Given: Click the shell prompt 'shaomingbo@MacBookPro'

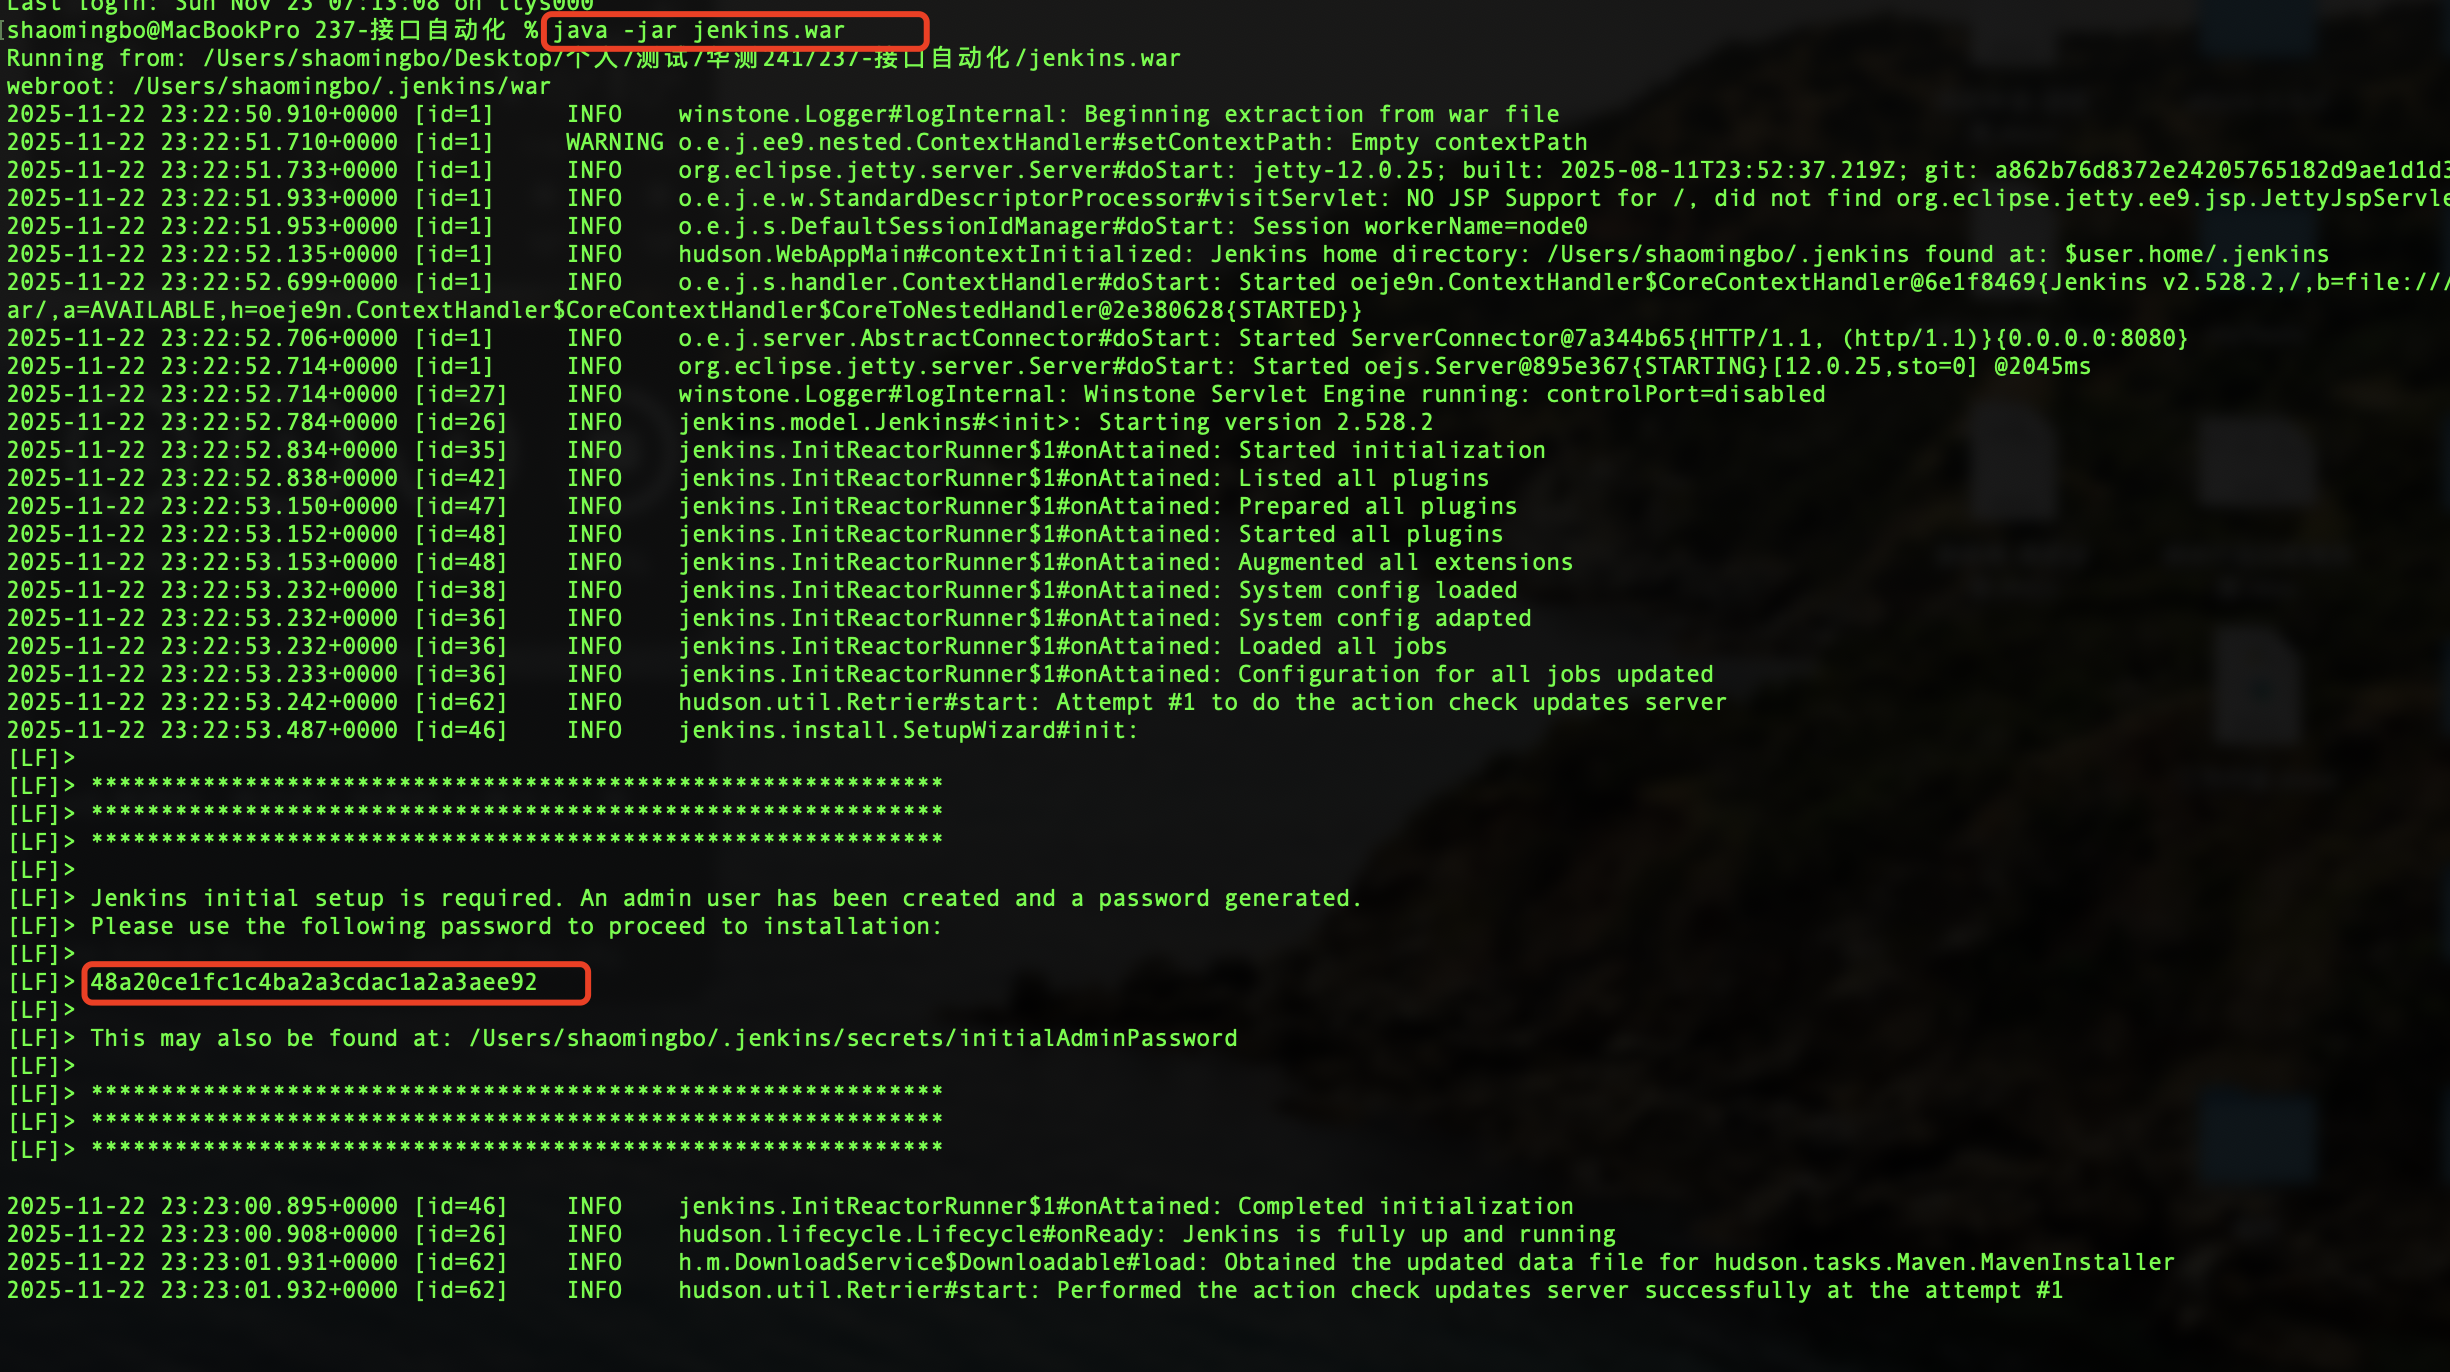Looking at the screenshot, I should pyautogui.click(x=152, y=31).
